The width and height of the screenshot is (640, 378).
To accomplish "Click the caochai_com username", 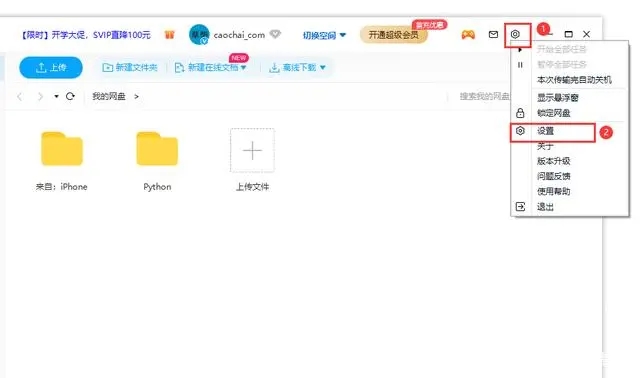I will [239, 35].
